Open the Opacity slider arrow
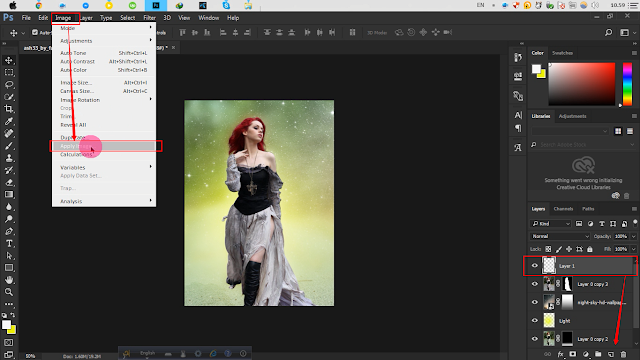The width and height of the screenshot is (640, 360). [633, 236]
